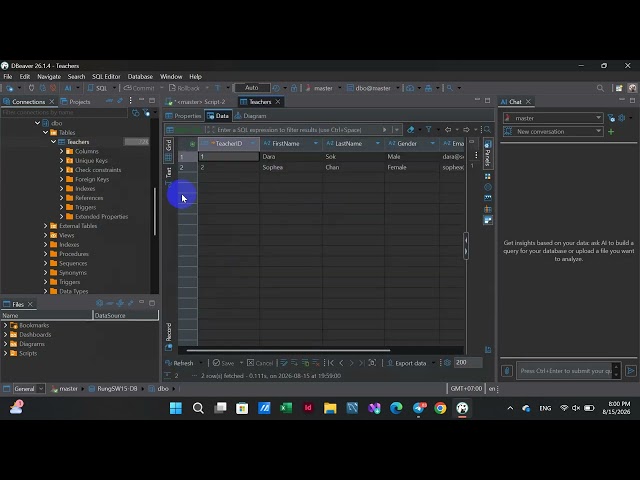Open the Help menu
The width and height of the screenshot is (640, 480).
point(196,77)
